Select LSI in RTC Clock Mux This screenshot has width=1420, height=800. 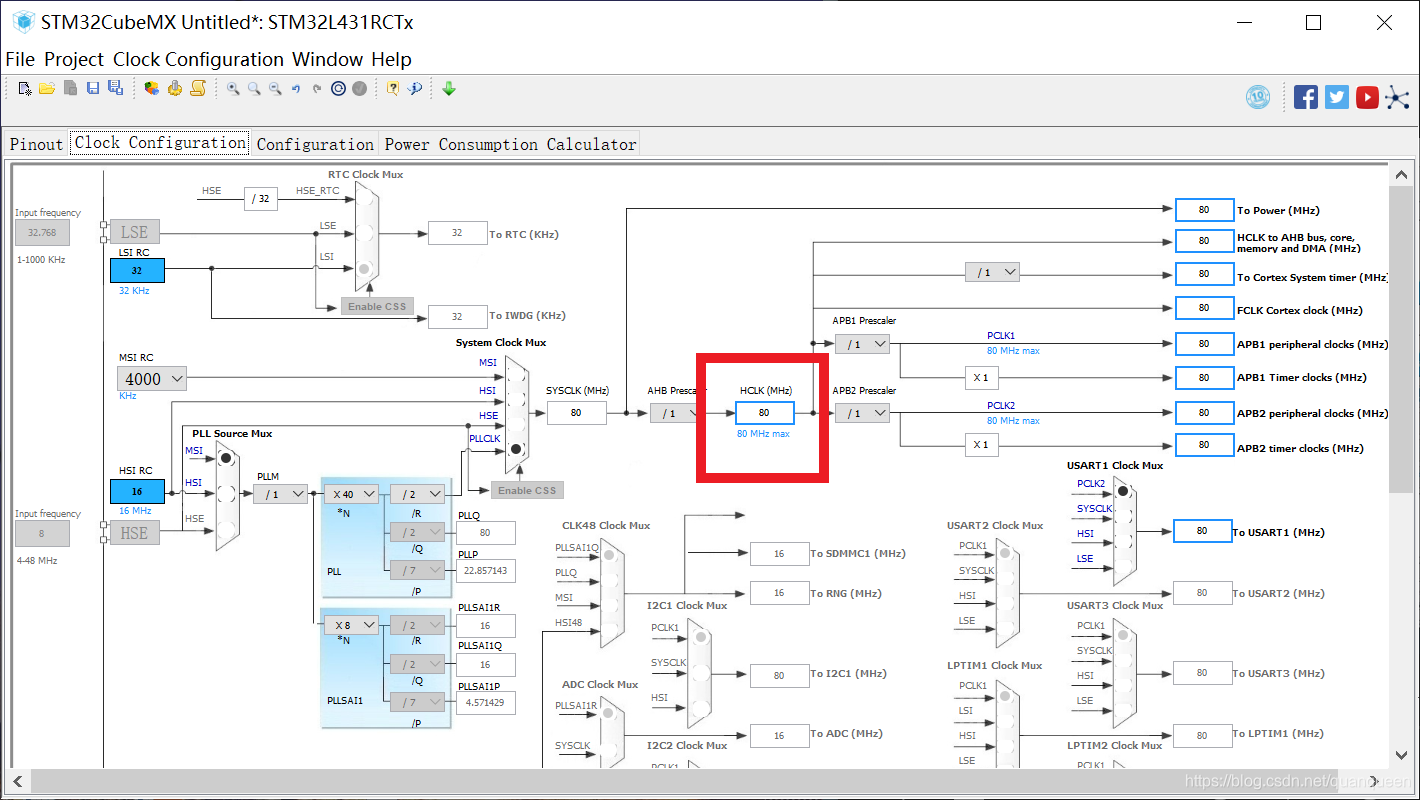(365, 268)
